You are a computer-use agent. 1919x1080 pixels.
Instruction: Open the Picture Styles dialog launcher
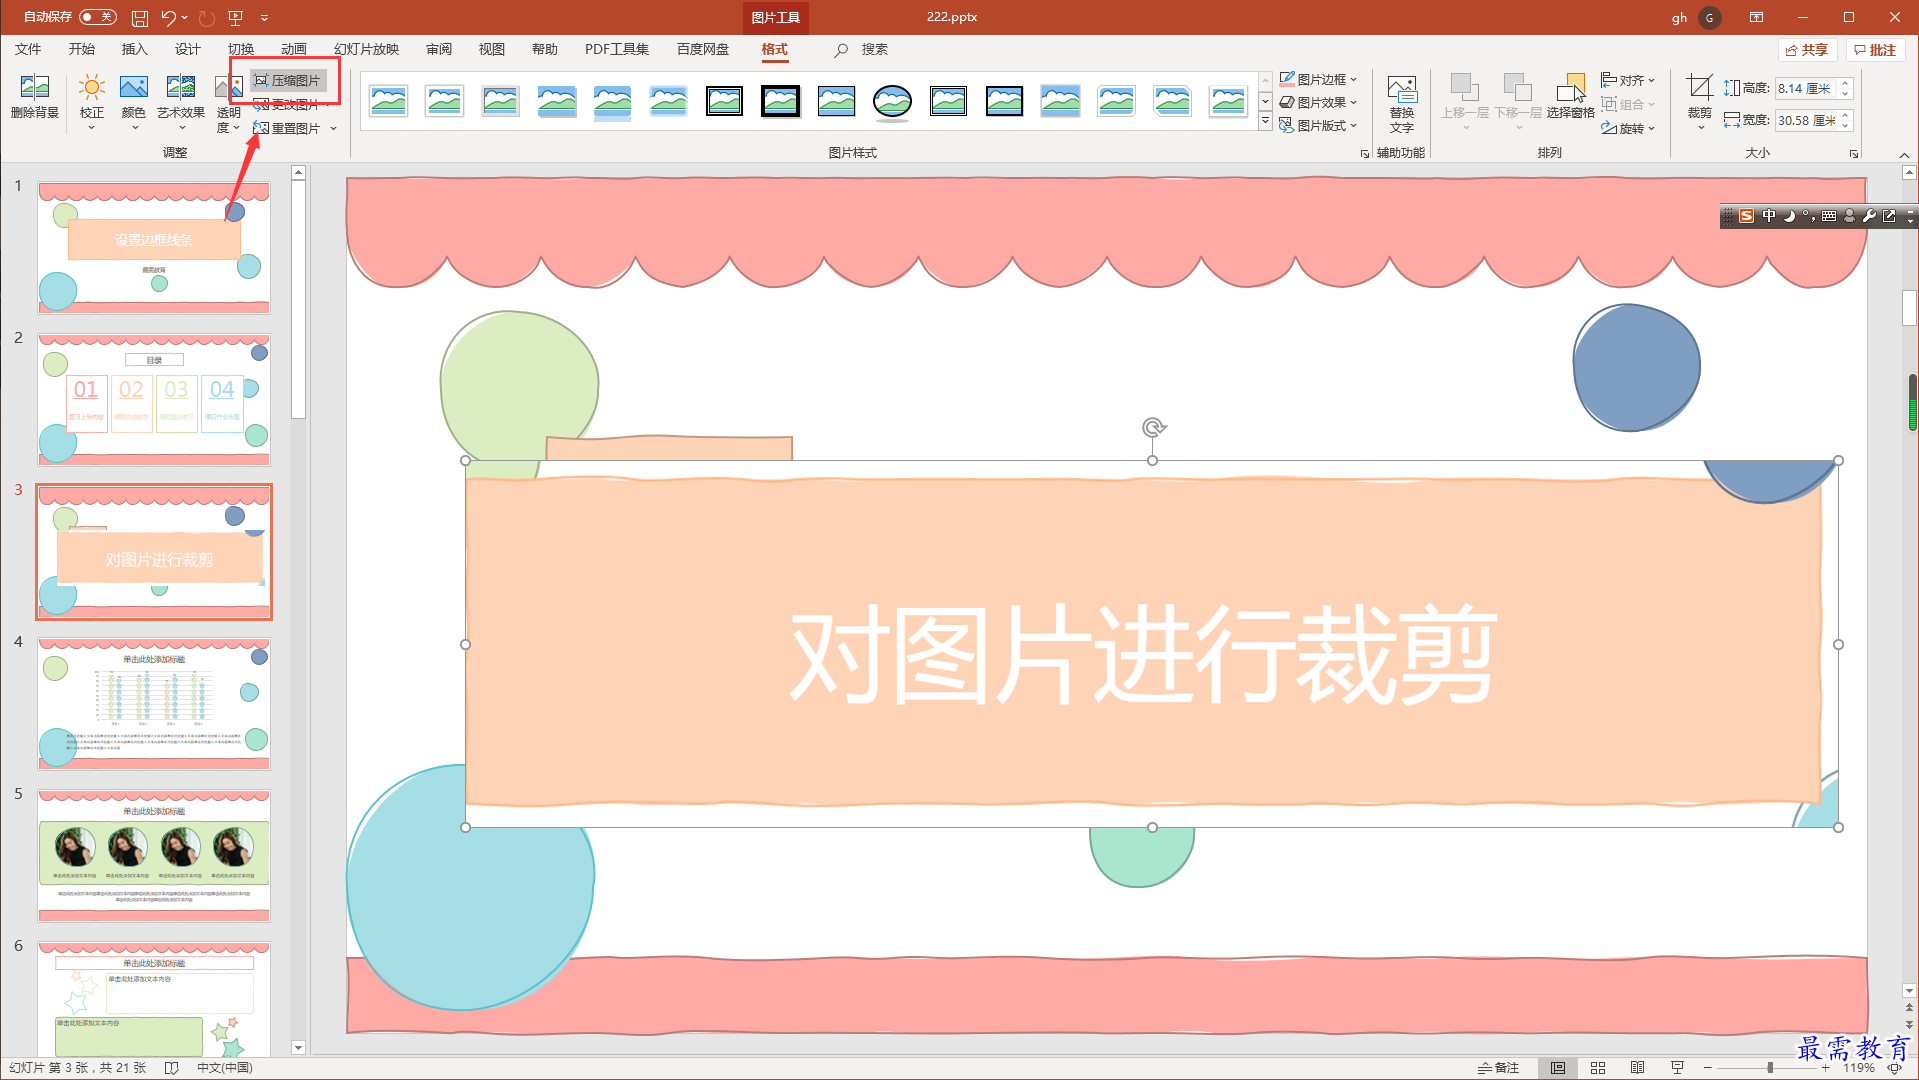[1365, 154]
